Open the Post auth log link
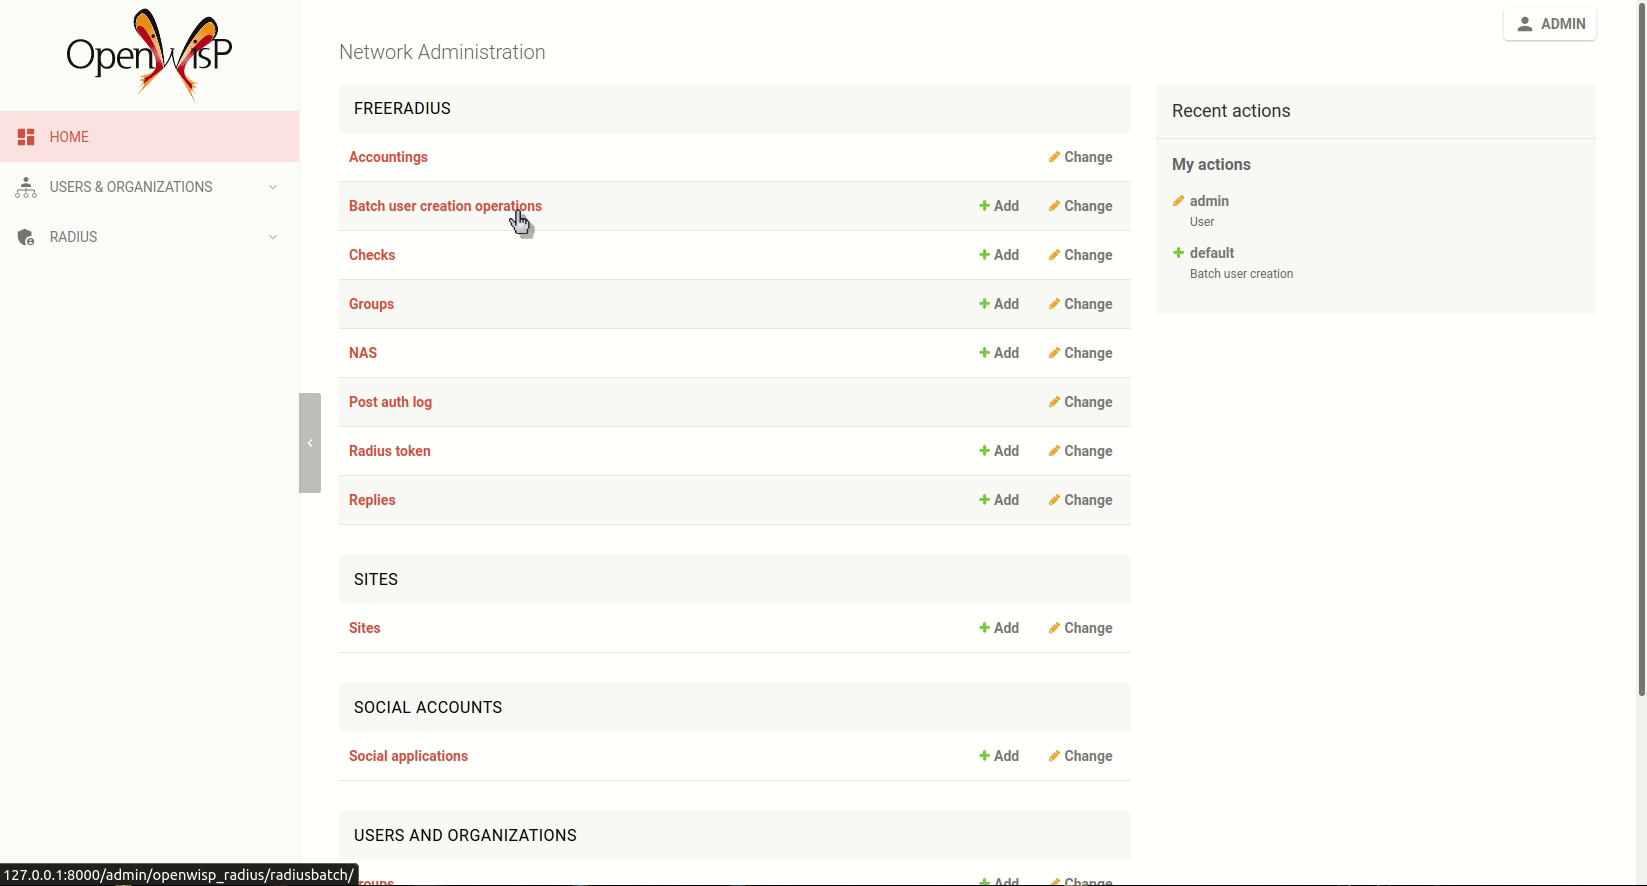The image size is (1647, 886). (390, 402)
